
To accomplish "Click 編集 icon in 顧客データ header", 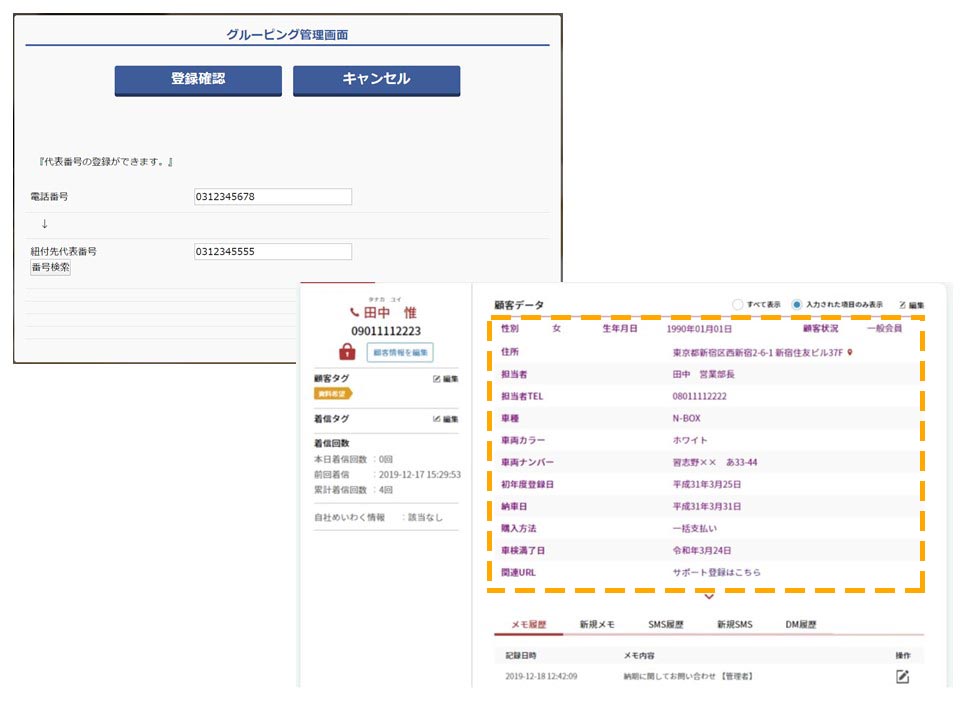I will 912,305.
